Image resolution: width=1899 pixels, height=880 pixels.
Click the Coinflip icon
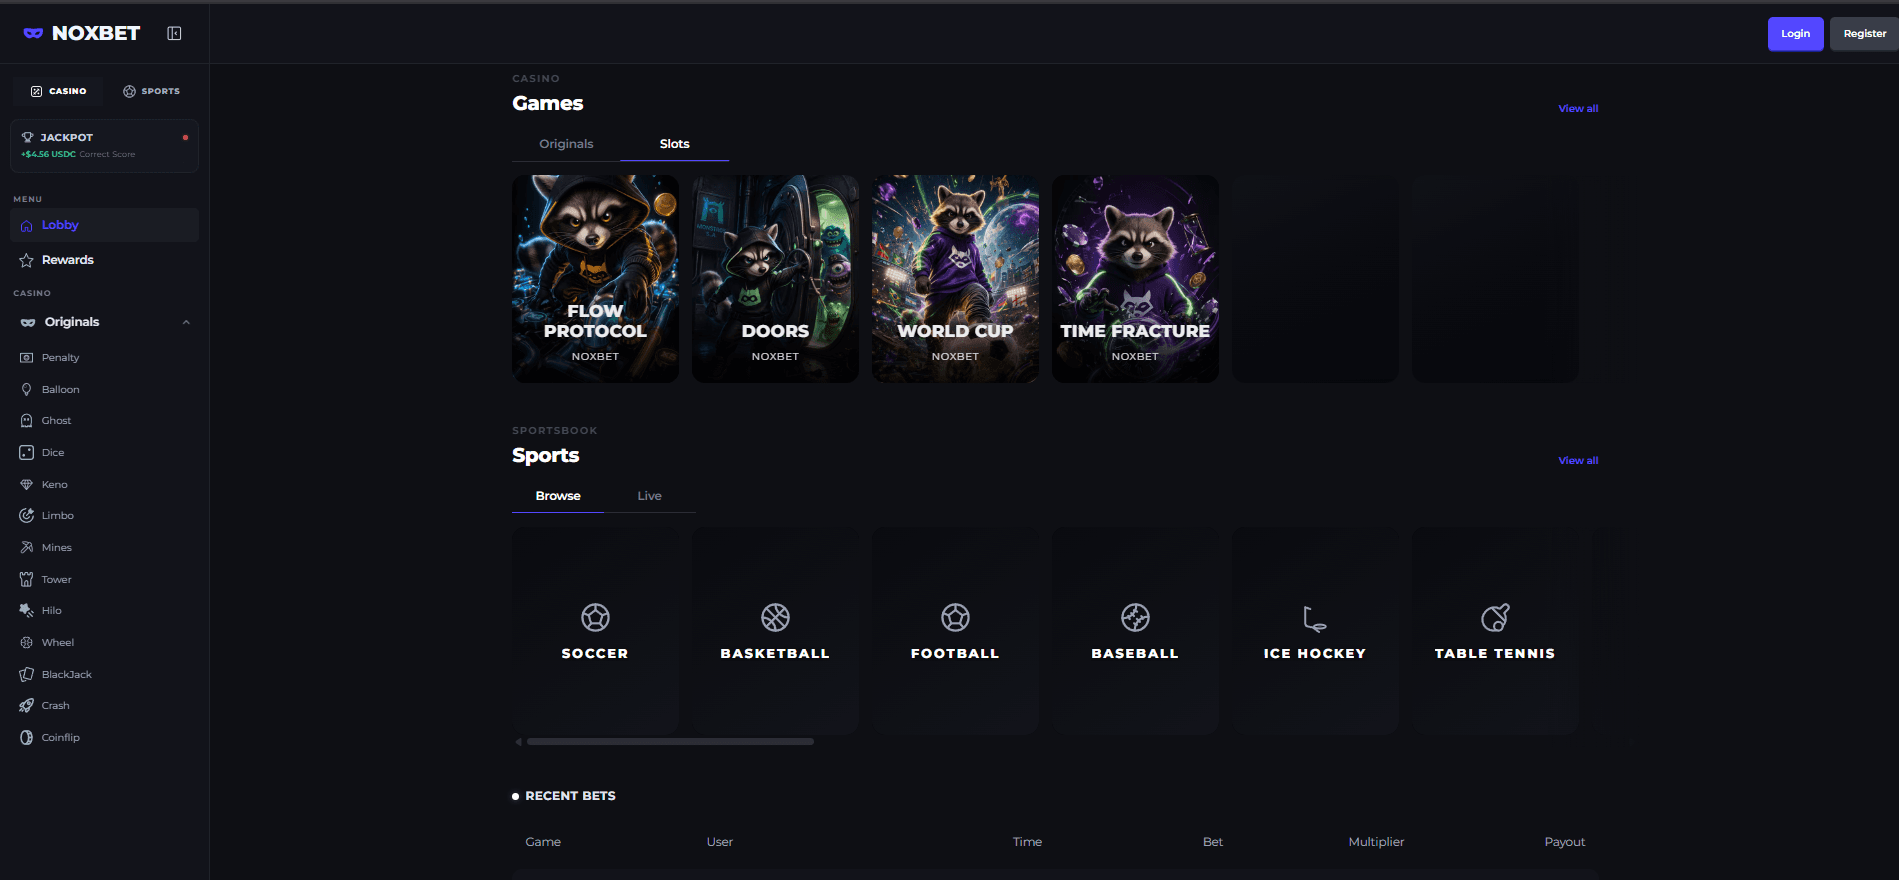(x=27, y=737)
